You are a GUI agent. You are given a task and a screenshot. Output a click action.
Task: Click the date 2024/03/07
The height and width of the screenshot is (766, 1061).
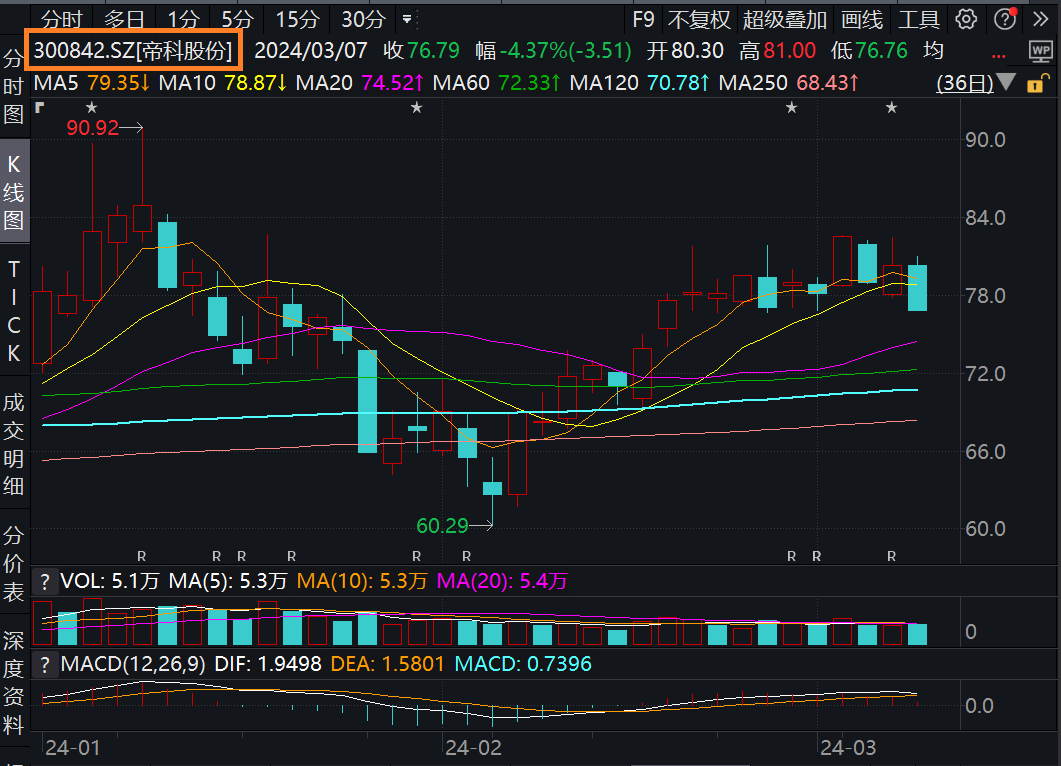tap(311, 51)
